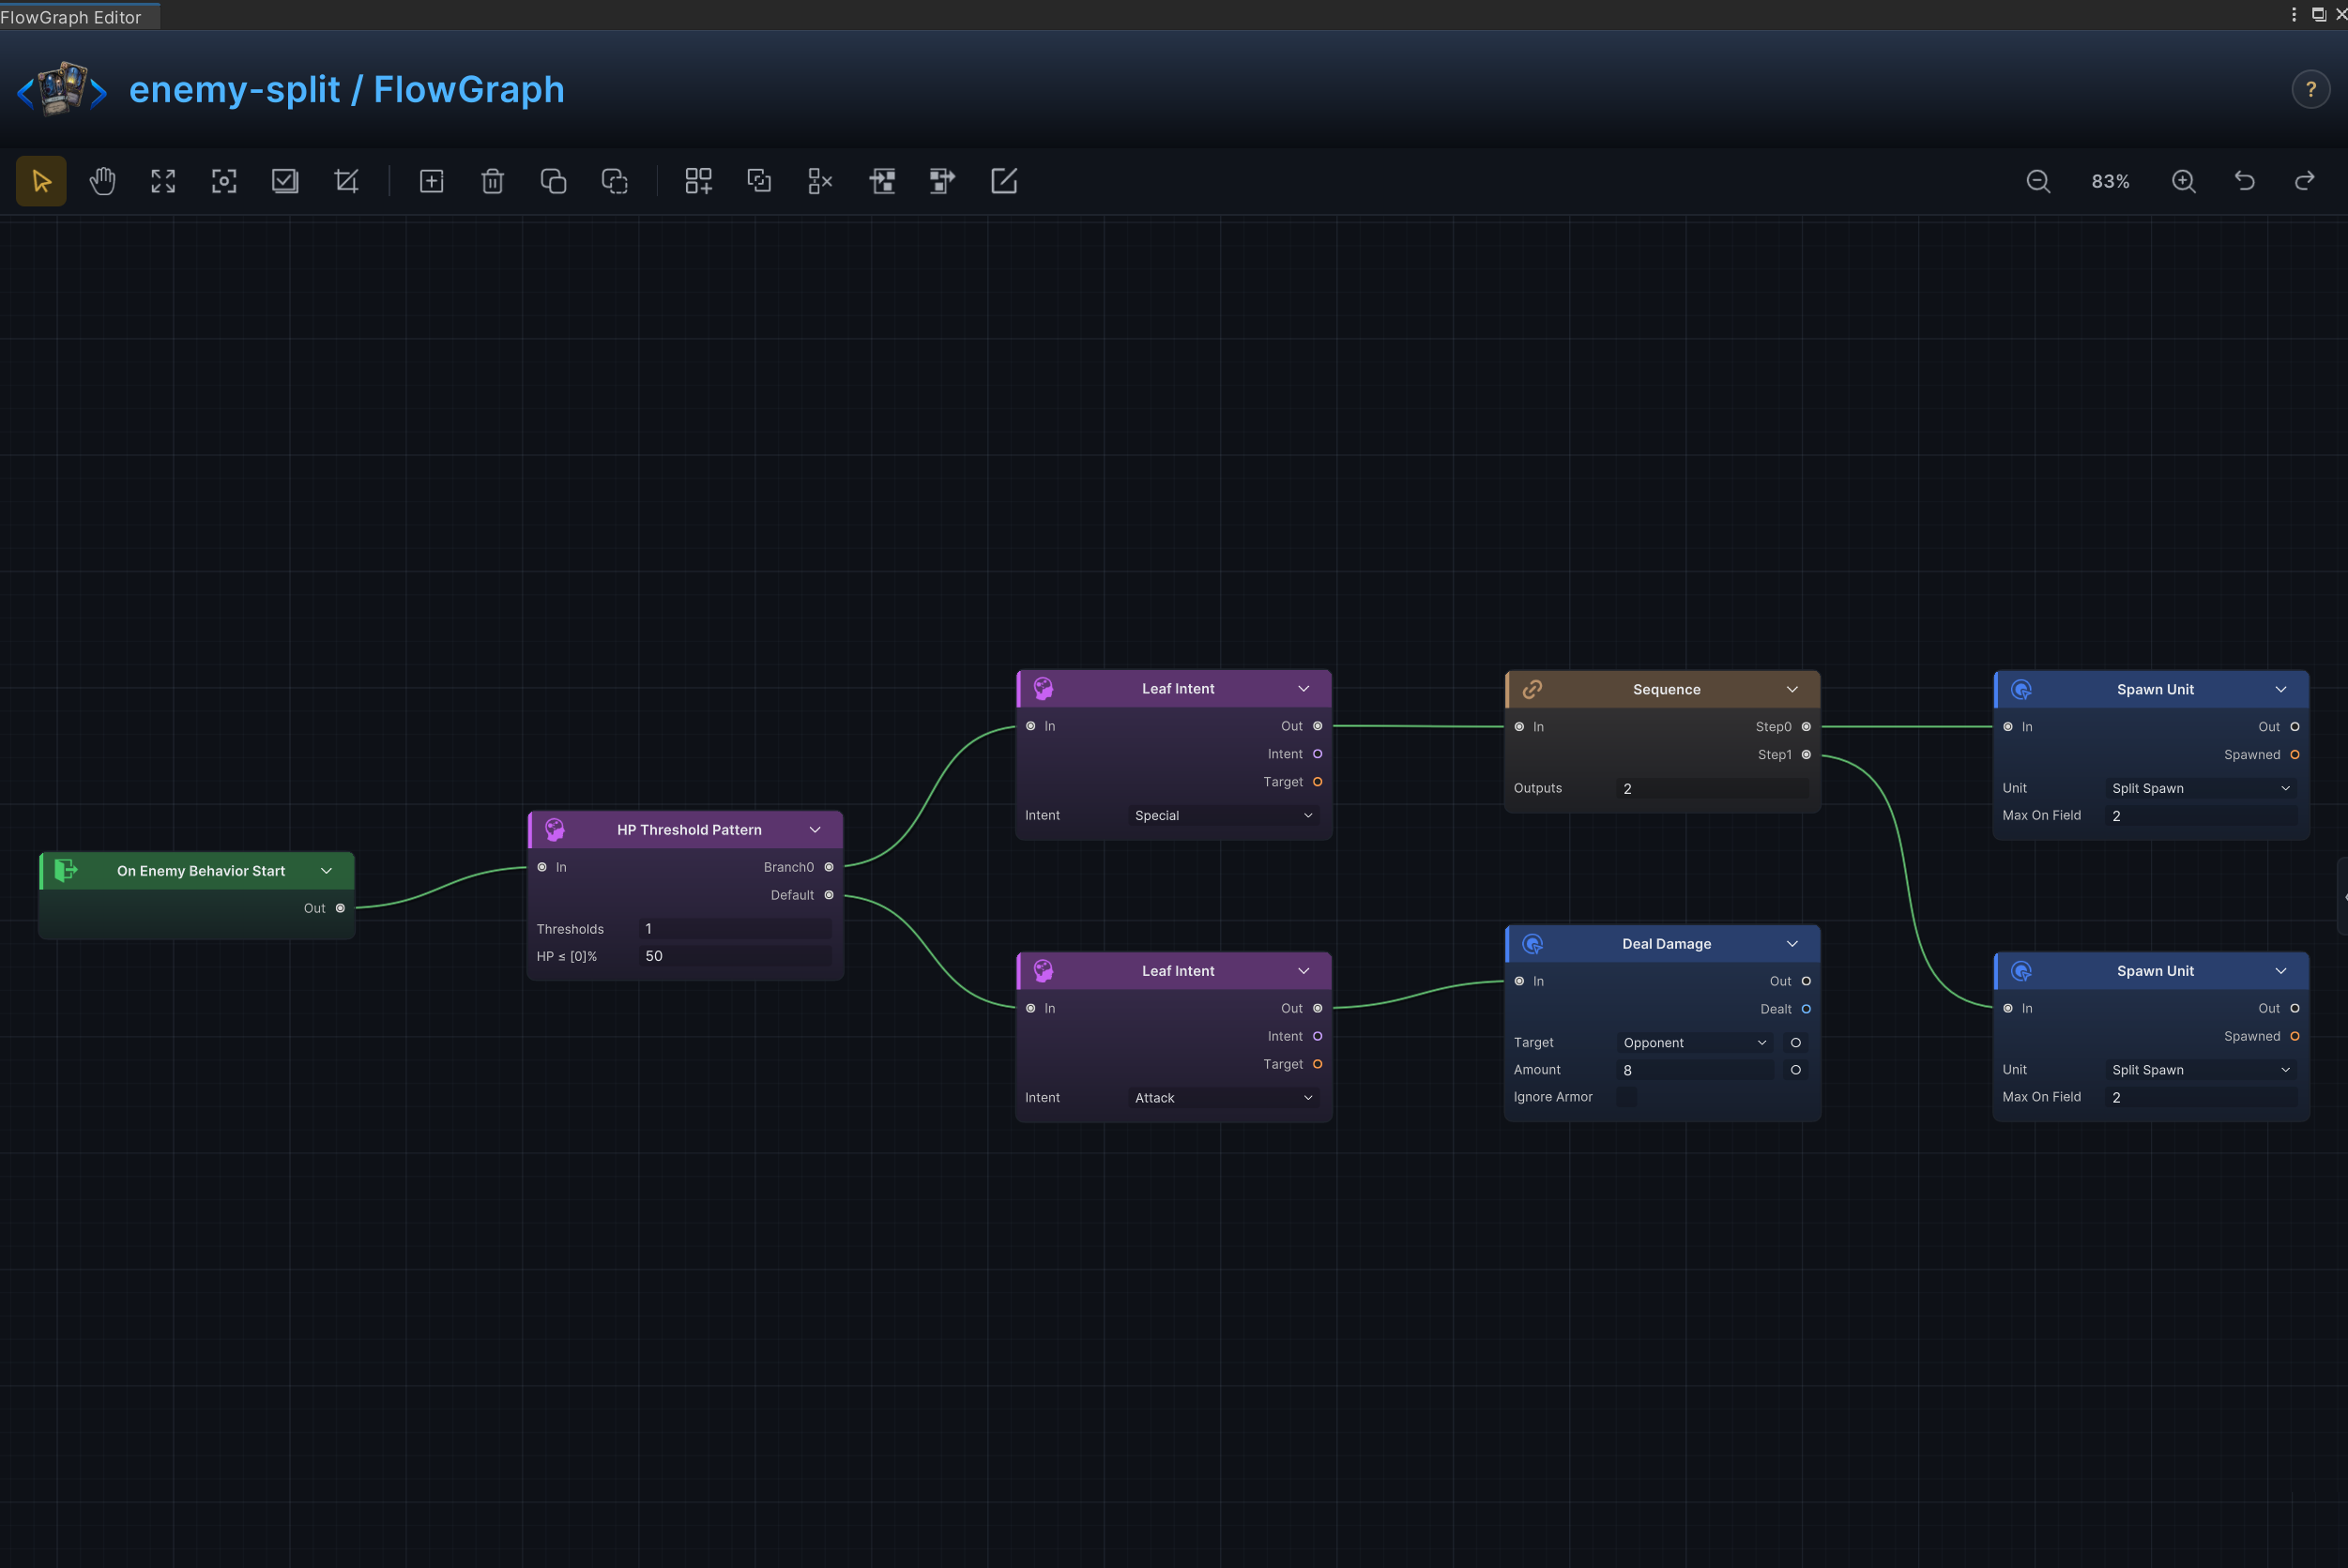Collapse the Deal Damage node chevron
Screen dimensions: 2348x1568
pyautogui.click(x=1792, y=944)
